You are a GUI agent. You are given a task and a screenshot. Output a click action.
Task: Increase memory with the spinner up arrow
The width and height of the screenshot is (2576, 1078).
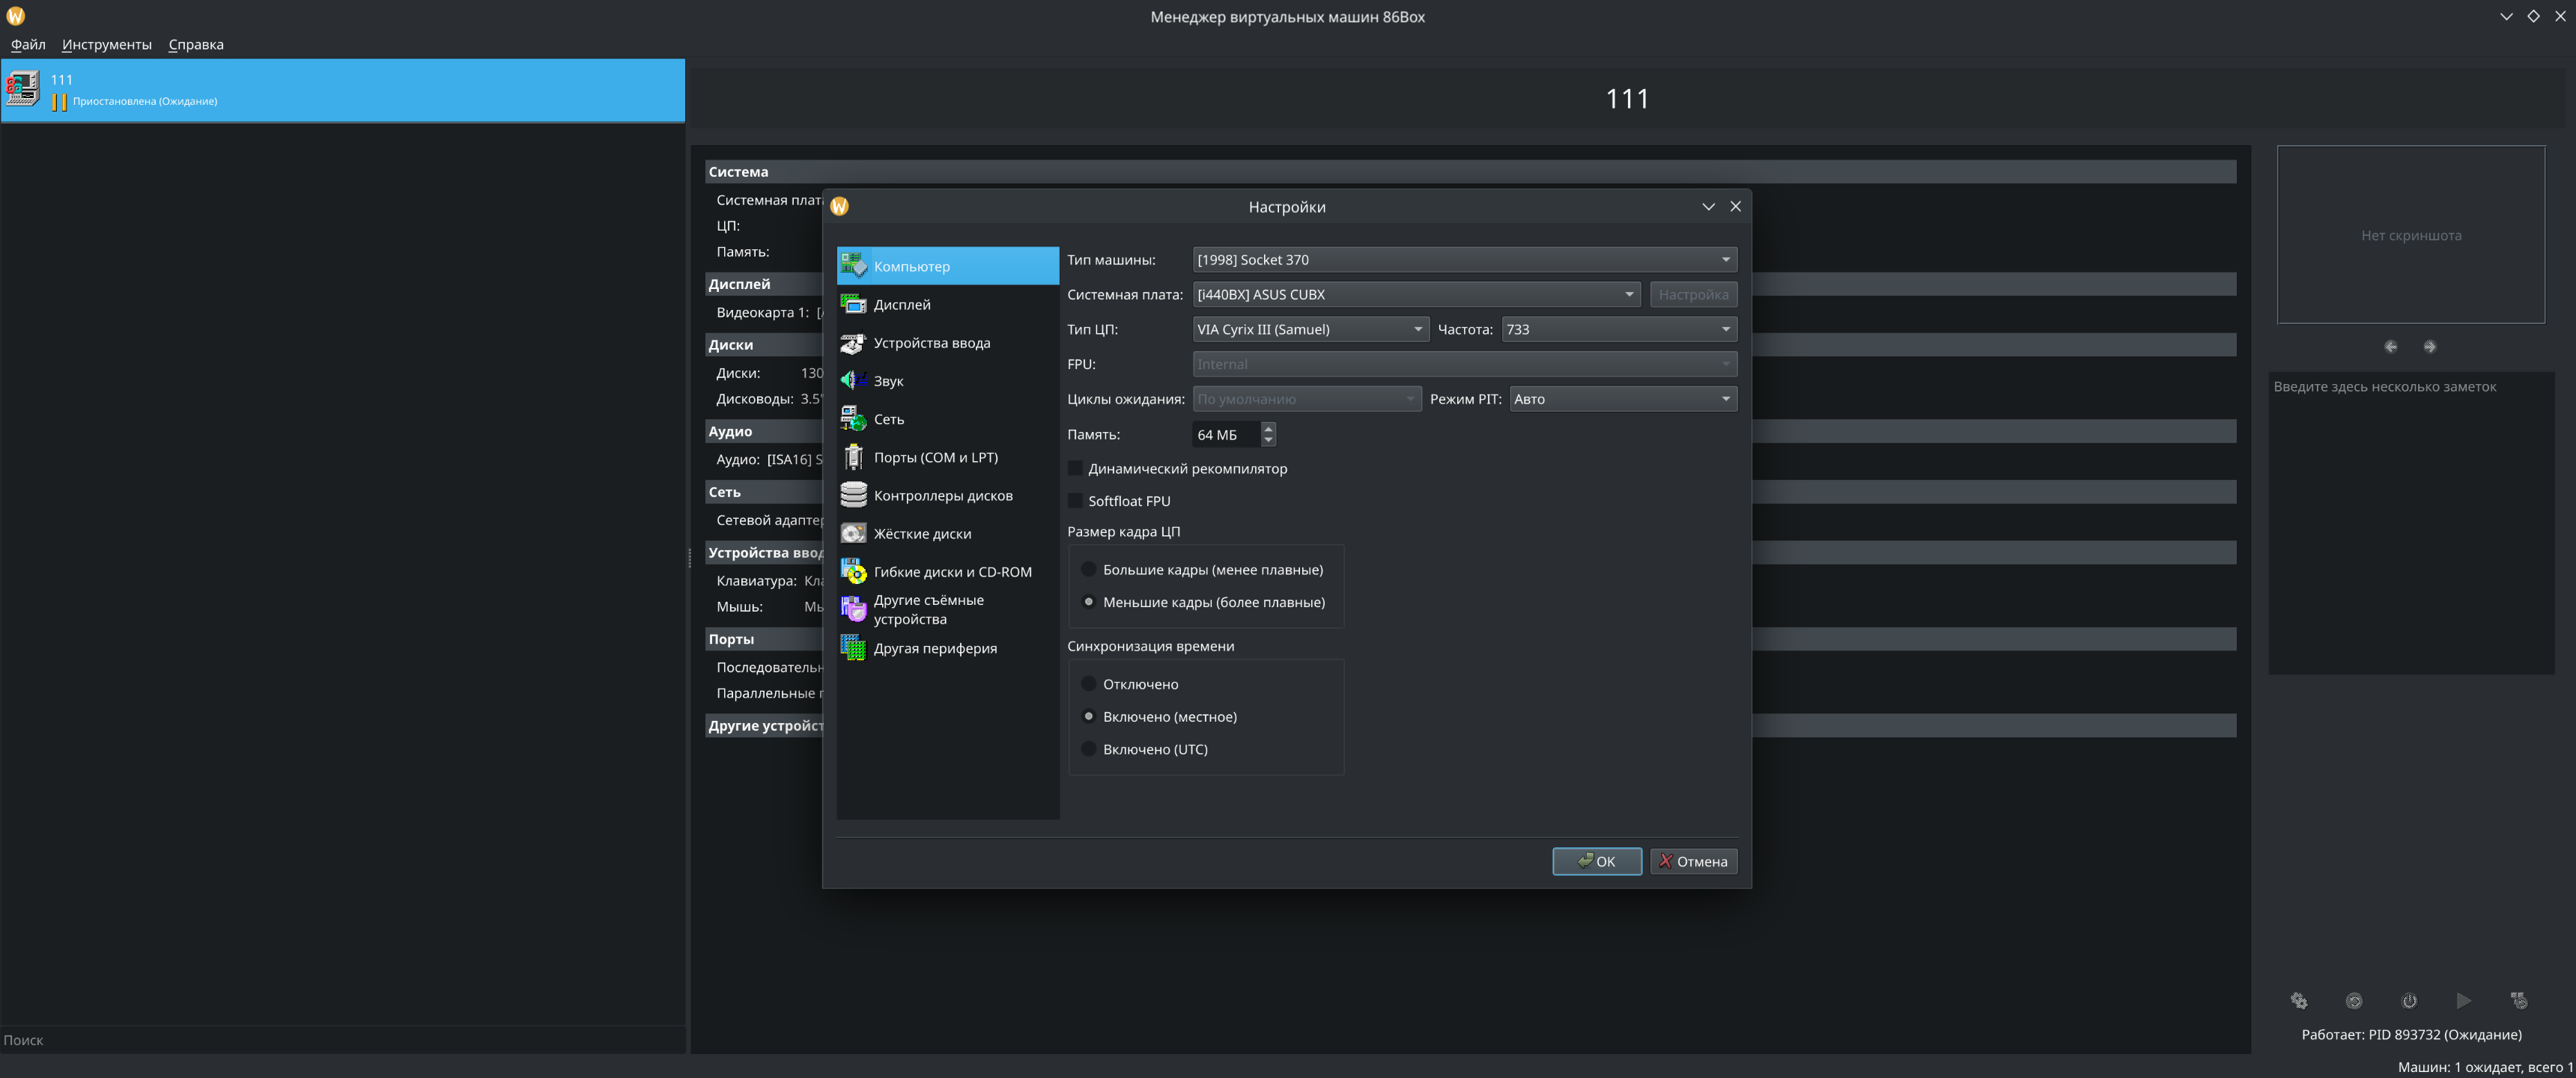coord(1268,428)
